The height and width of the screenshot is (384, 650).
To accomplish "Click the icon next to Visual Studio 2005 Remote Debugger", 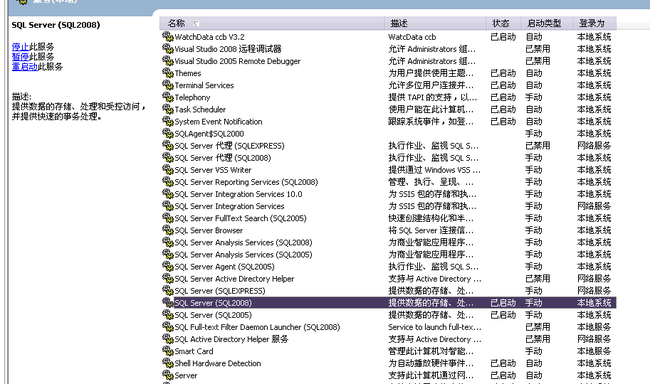I will 167,61.
